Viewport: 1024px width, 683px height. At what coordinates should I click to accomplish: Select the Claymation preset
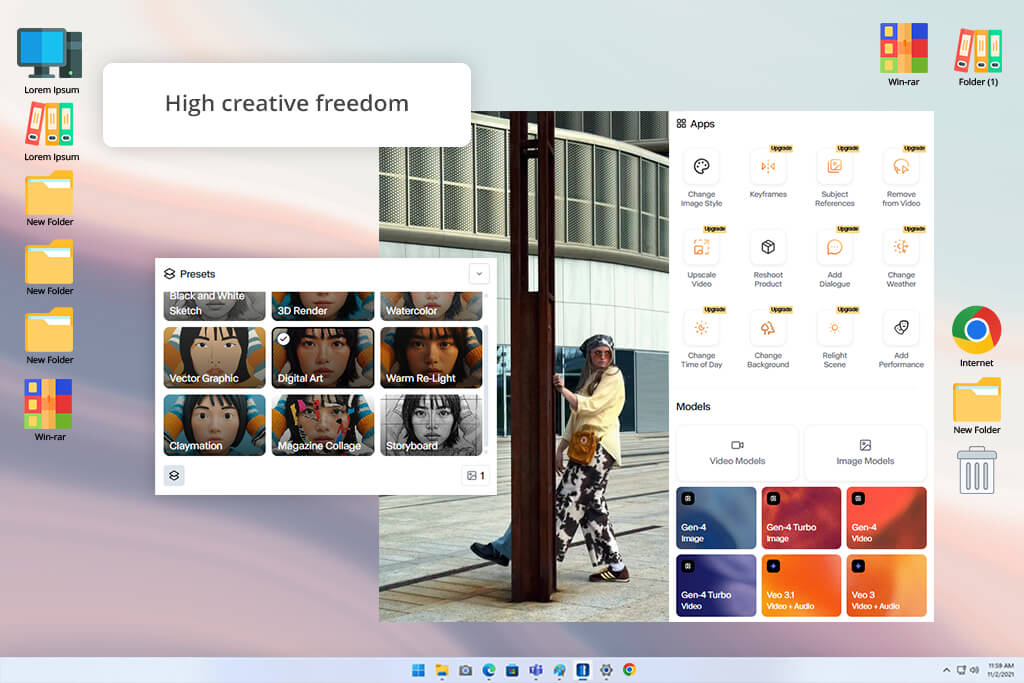(214, 424)
